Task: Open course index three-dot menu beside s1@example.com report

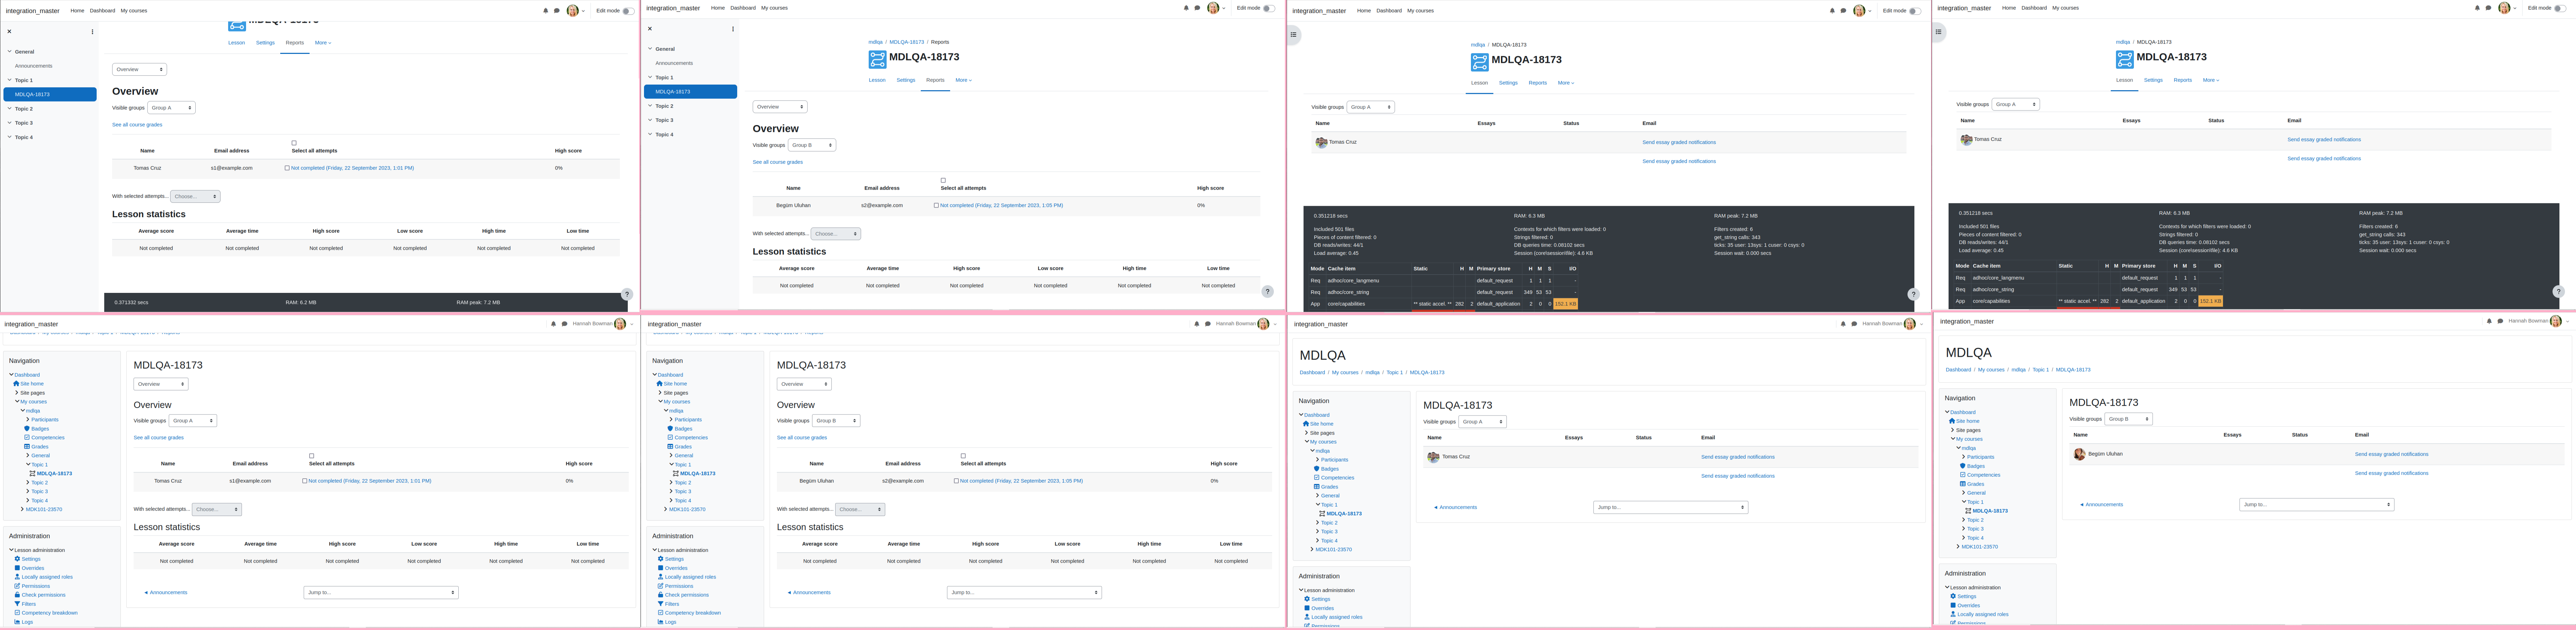Action: click(92, 31)
